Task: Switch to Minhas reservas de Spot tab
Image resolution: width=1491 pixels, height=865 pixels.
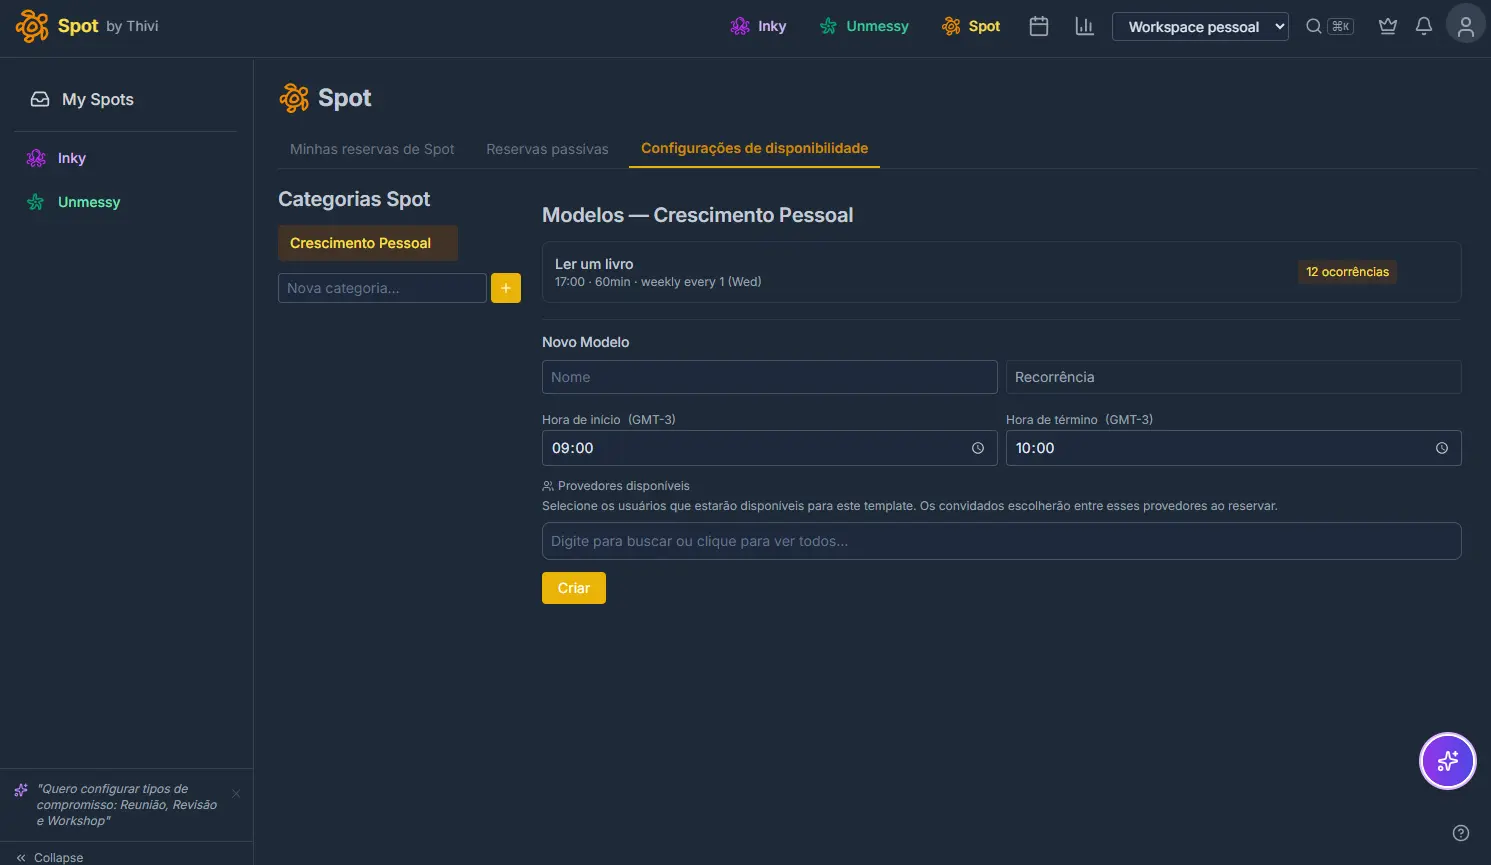Action: click(x=372, y=149)
